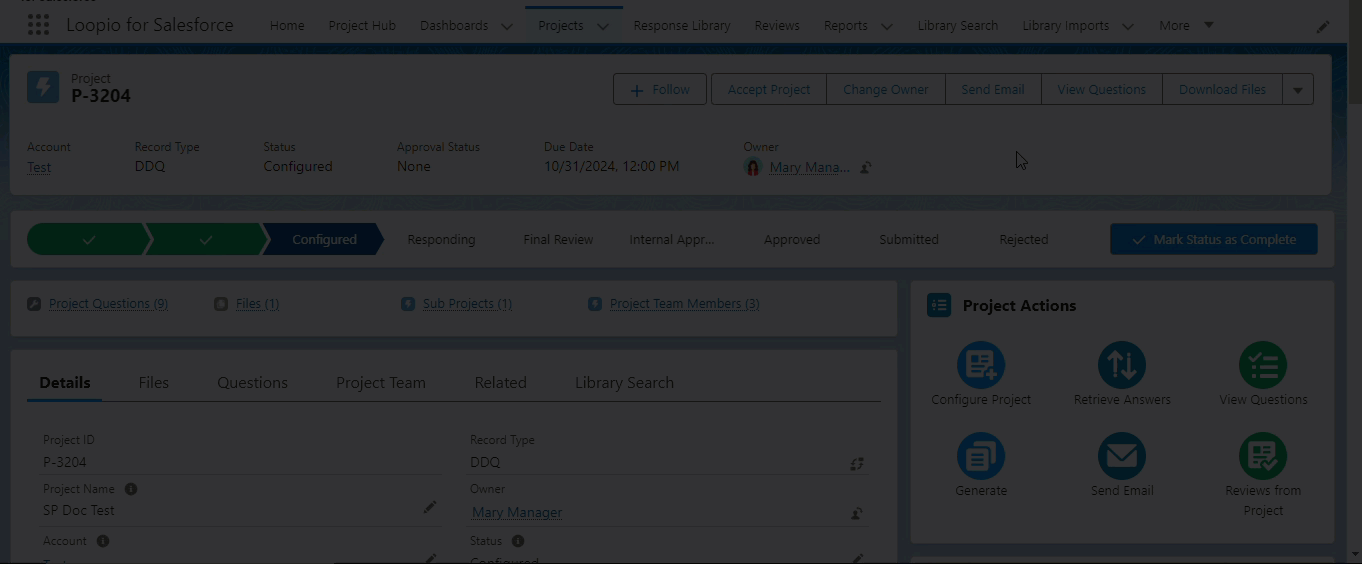Expand the Reports nav dropdown chevron
This screenshot has width=1362, height=564.
886,26
